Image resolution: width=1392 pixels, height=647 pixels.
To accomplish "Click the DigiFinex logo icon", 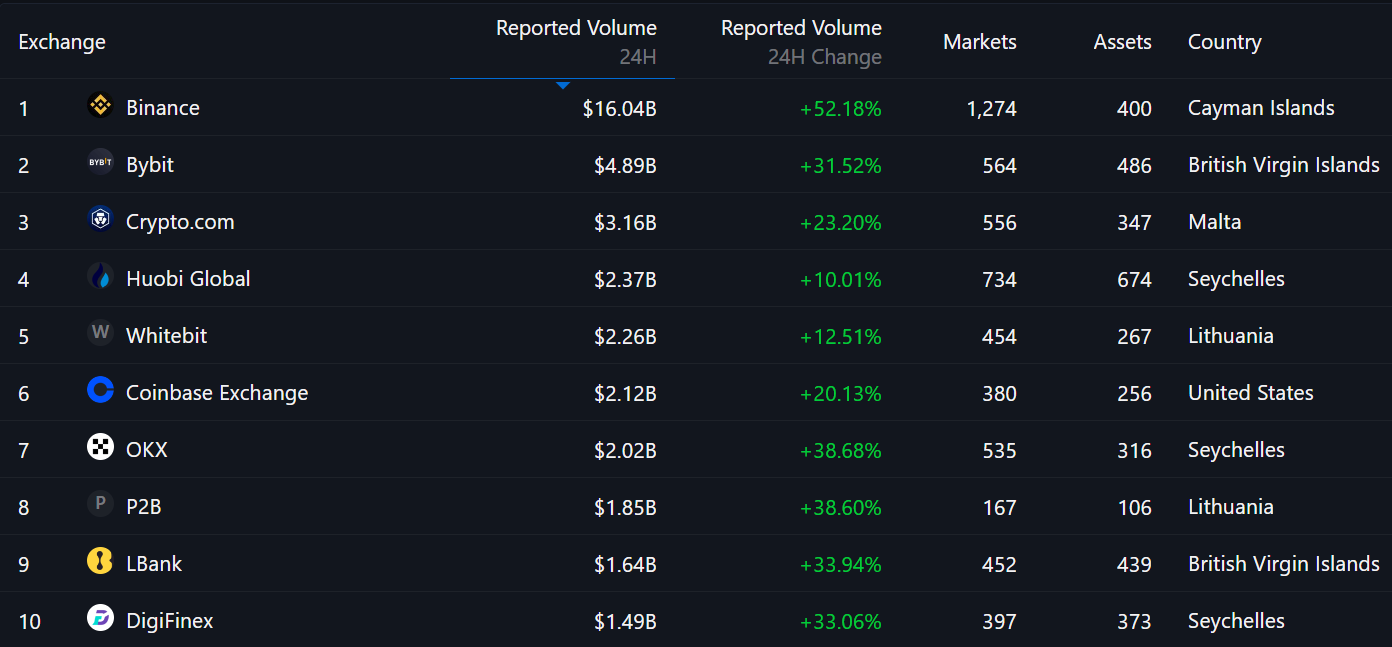I will (x=100, y=618).
